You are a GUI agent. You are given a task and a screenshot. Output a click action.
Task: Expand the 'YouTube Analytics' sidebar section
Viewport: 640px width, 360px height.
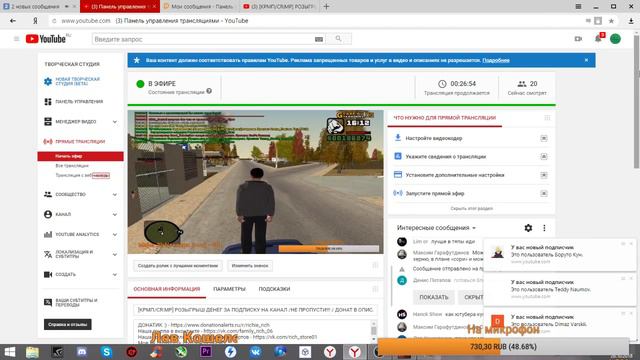click(x=115, y=234)
